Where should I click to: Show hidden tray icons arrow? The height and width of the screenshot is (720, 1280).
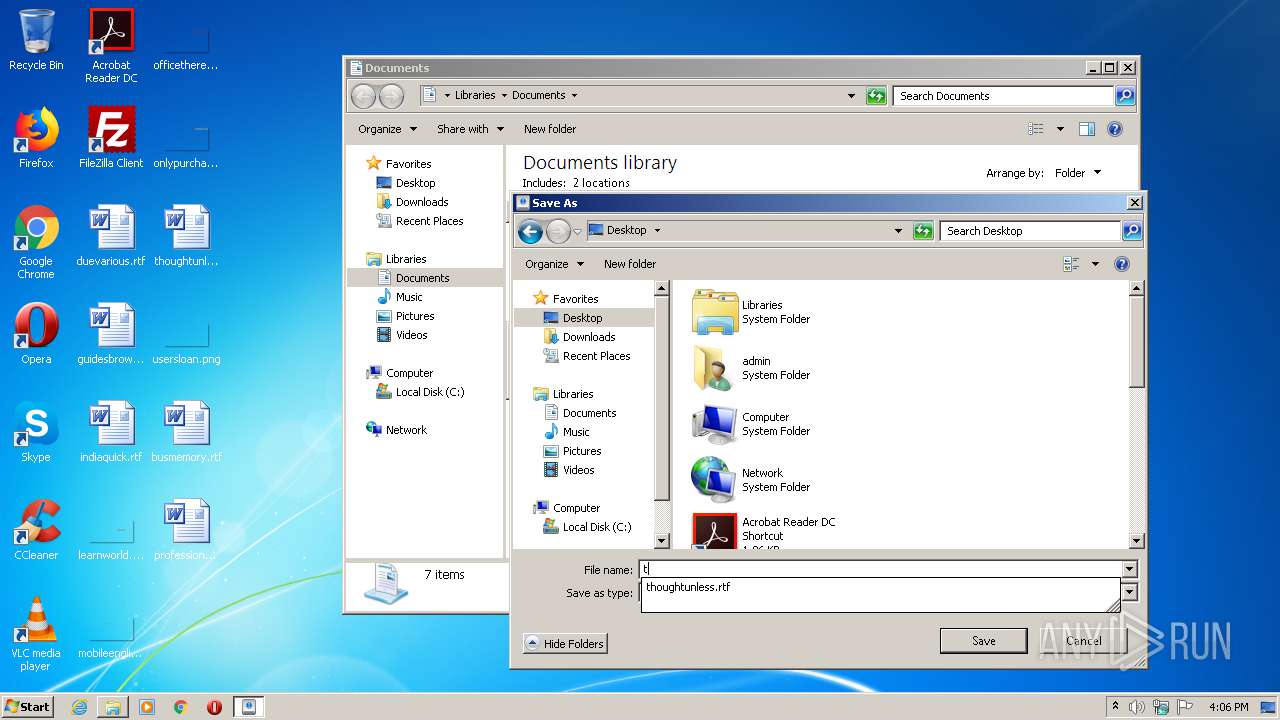tap(1115, 707)
